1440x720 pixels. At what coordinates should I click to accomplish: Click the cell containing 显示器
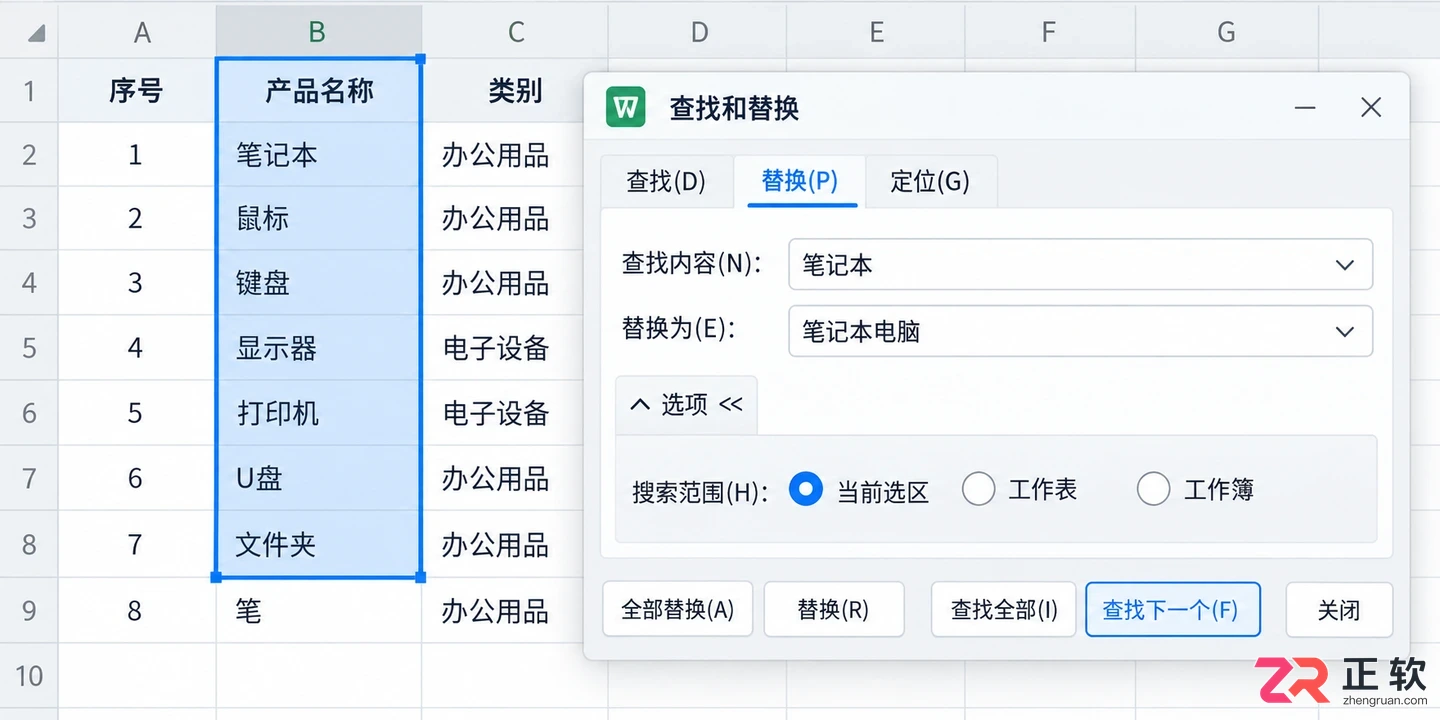[318, 348]
